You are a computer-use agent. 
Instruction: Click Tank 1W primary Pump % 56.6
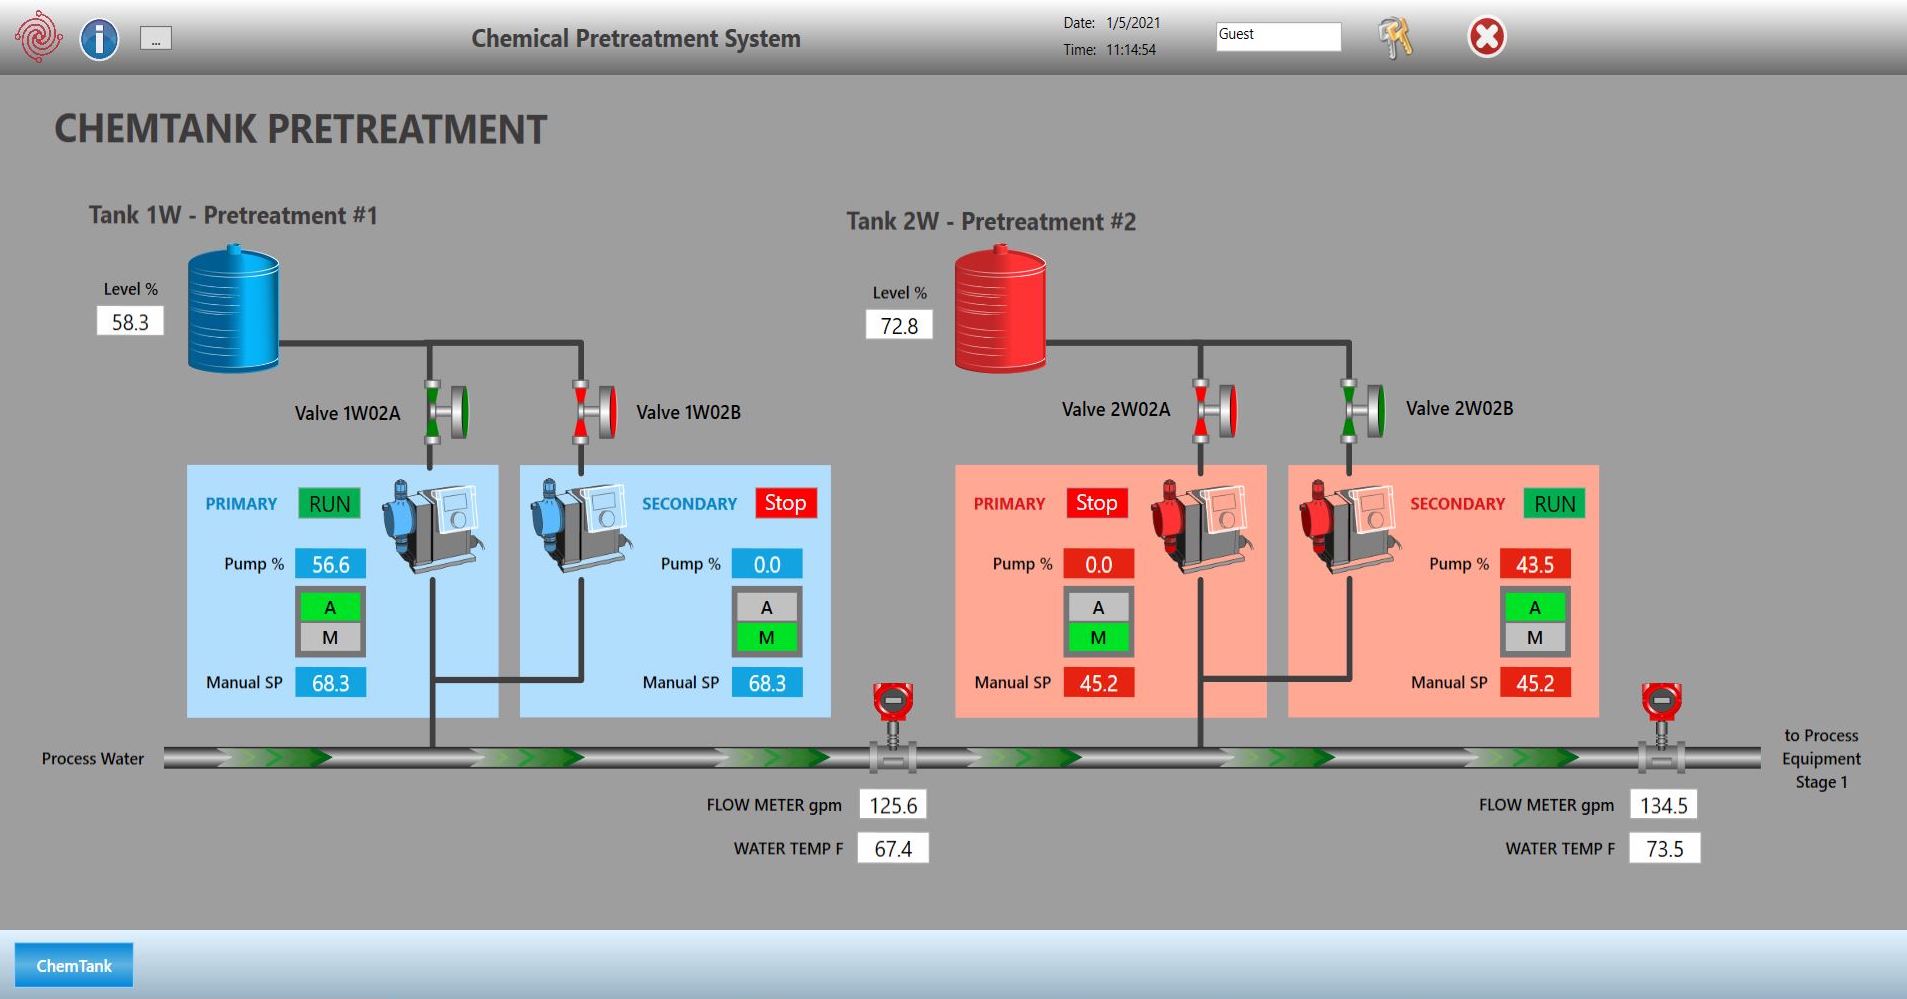[x=330, y=564]
